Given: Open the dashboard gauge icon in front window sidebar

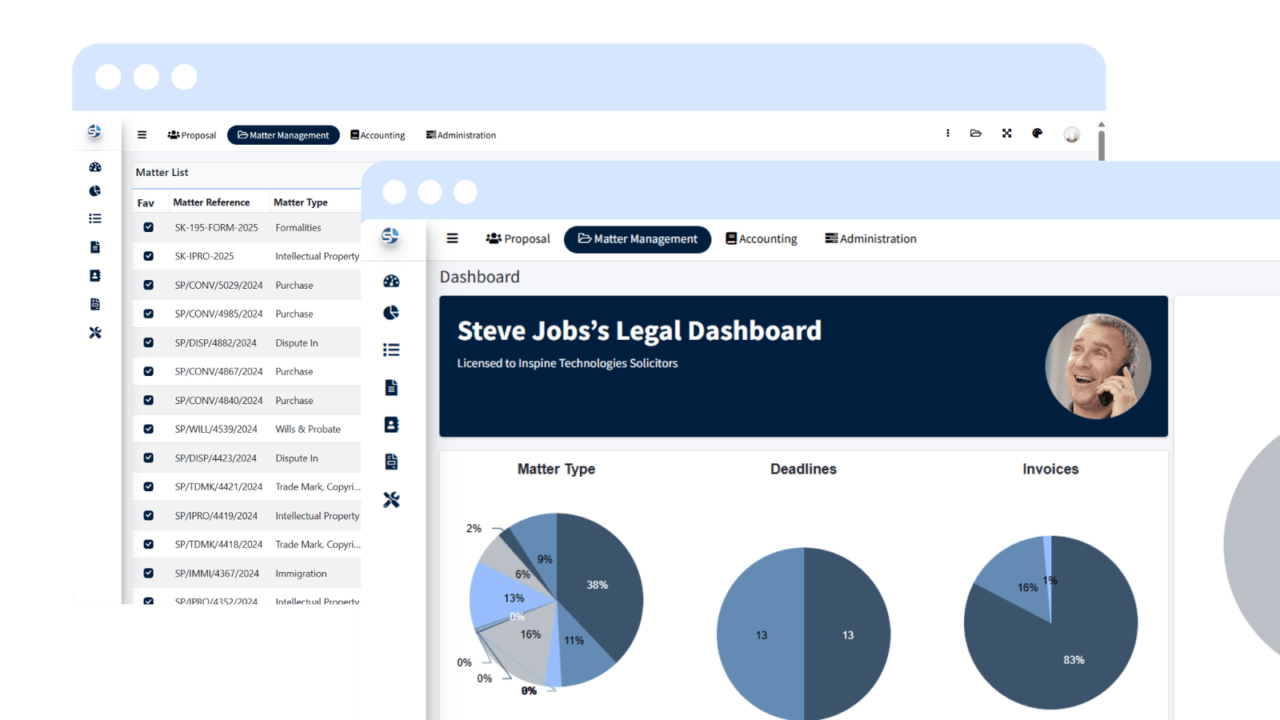Looking at the screenshot, I should [391, 281].
